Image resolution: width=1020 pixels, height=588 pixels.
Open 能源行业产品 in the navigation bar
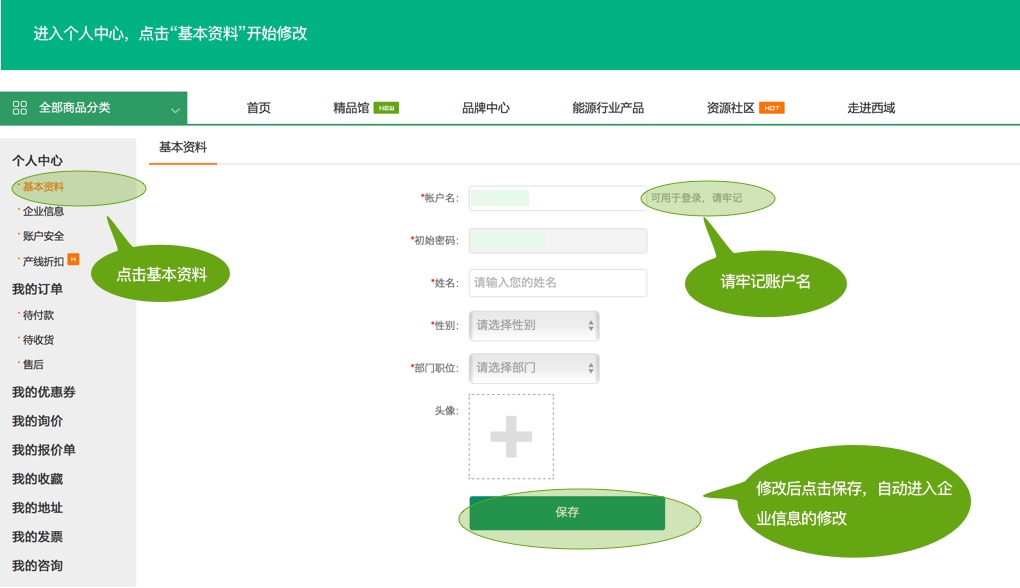pos(608,108)
